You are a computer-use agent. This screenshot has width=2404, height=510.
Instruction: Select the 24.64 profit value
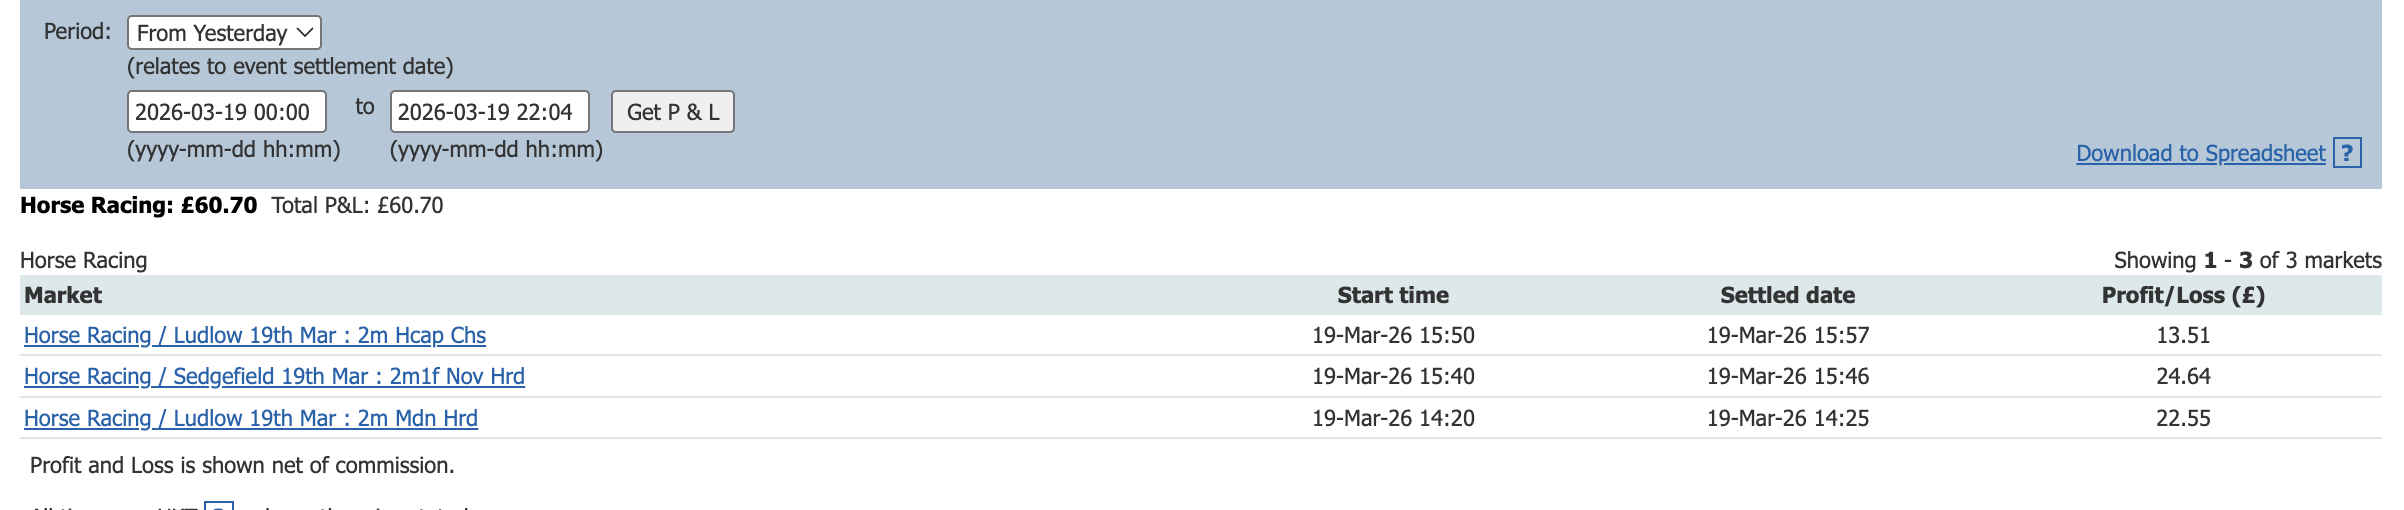click(2183, 376)
